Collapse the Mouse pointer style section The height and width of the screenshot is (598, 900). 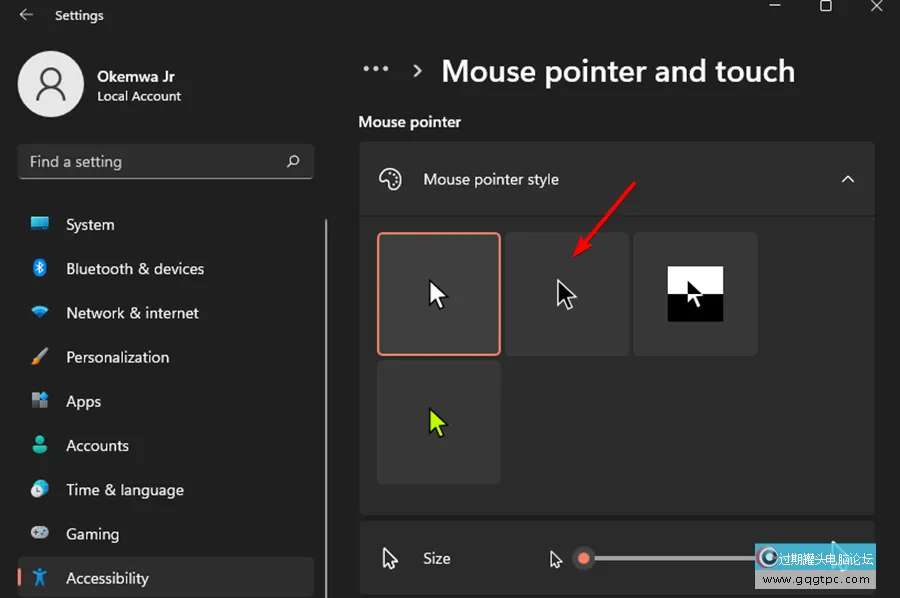pos(847,180)
